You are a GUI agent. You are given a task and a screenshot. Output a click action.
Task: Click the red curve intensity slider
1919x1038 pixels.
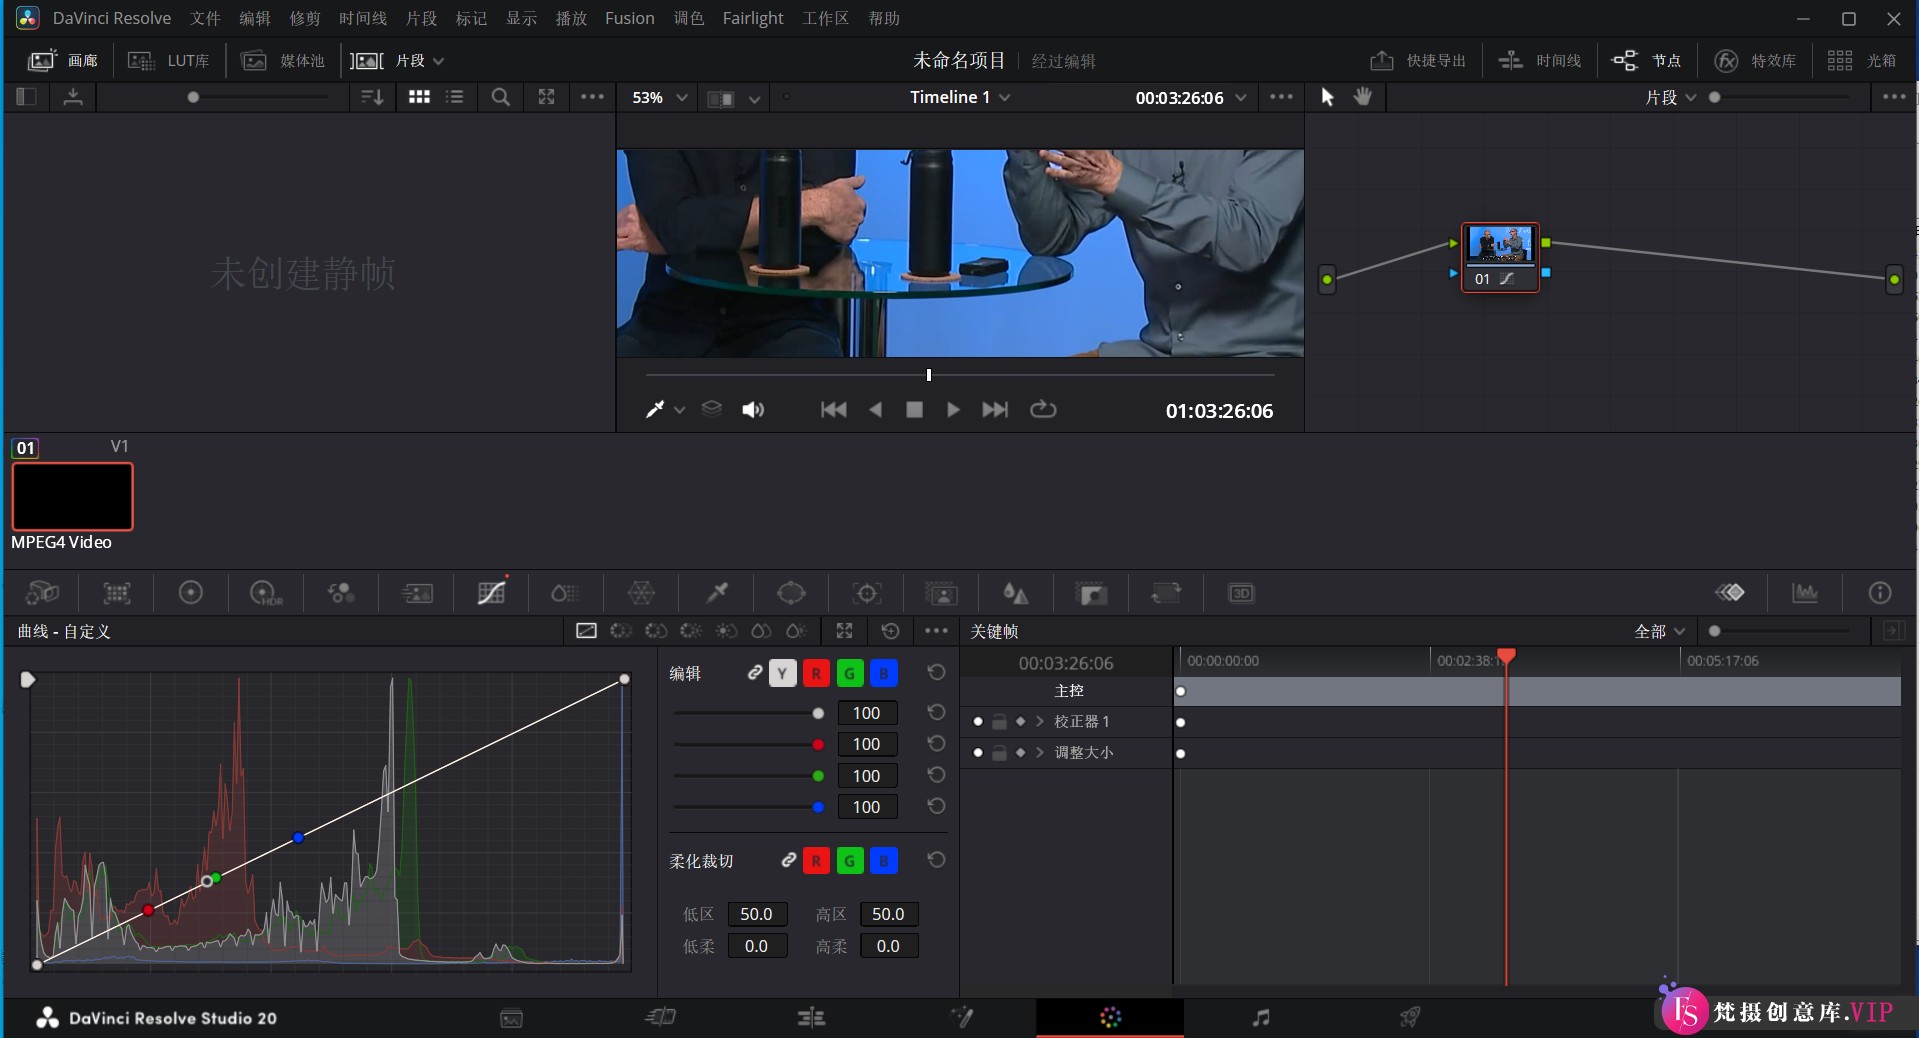(747, 744)
